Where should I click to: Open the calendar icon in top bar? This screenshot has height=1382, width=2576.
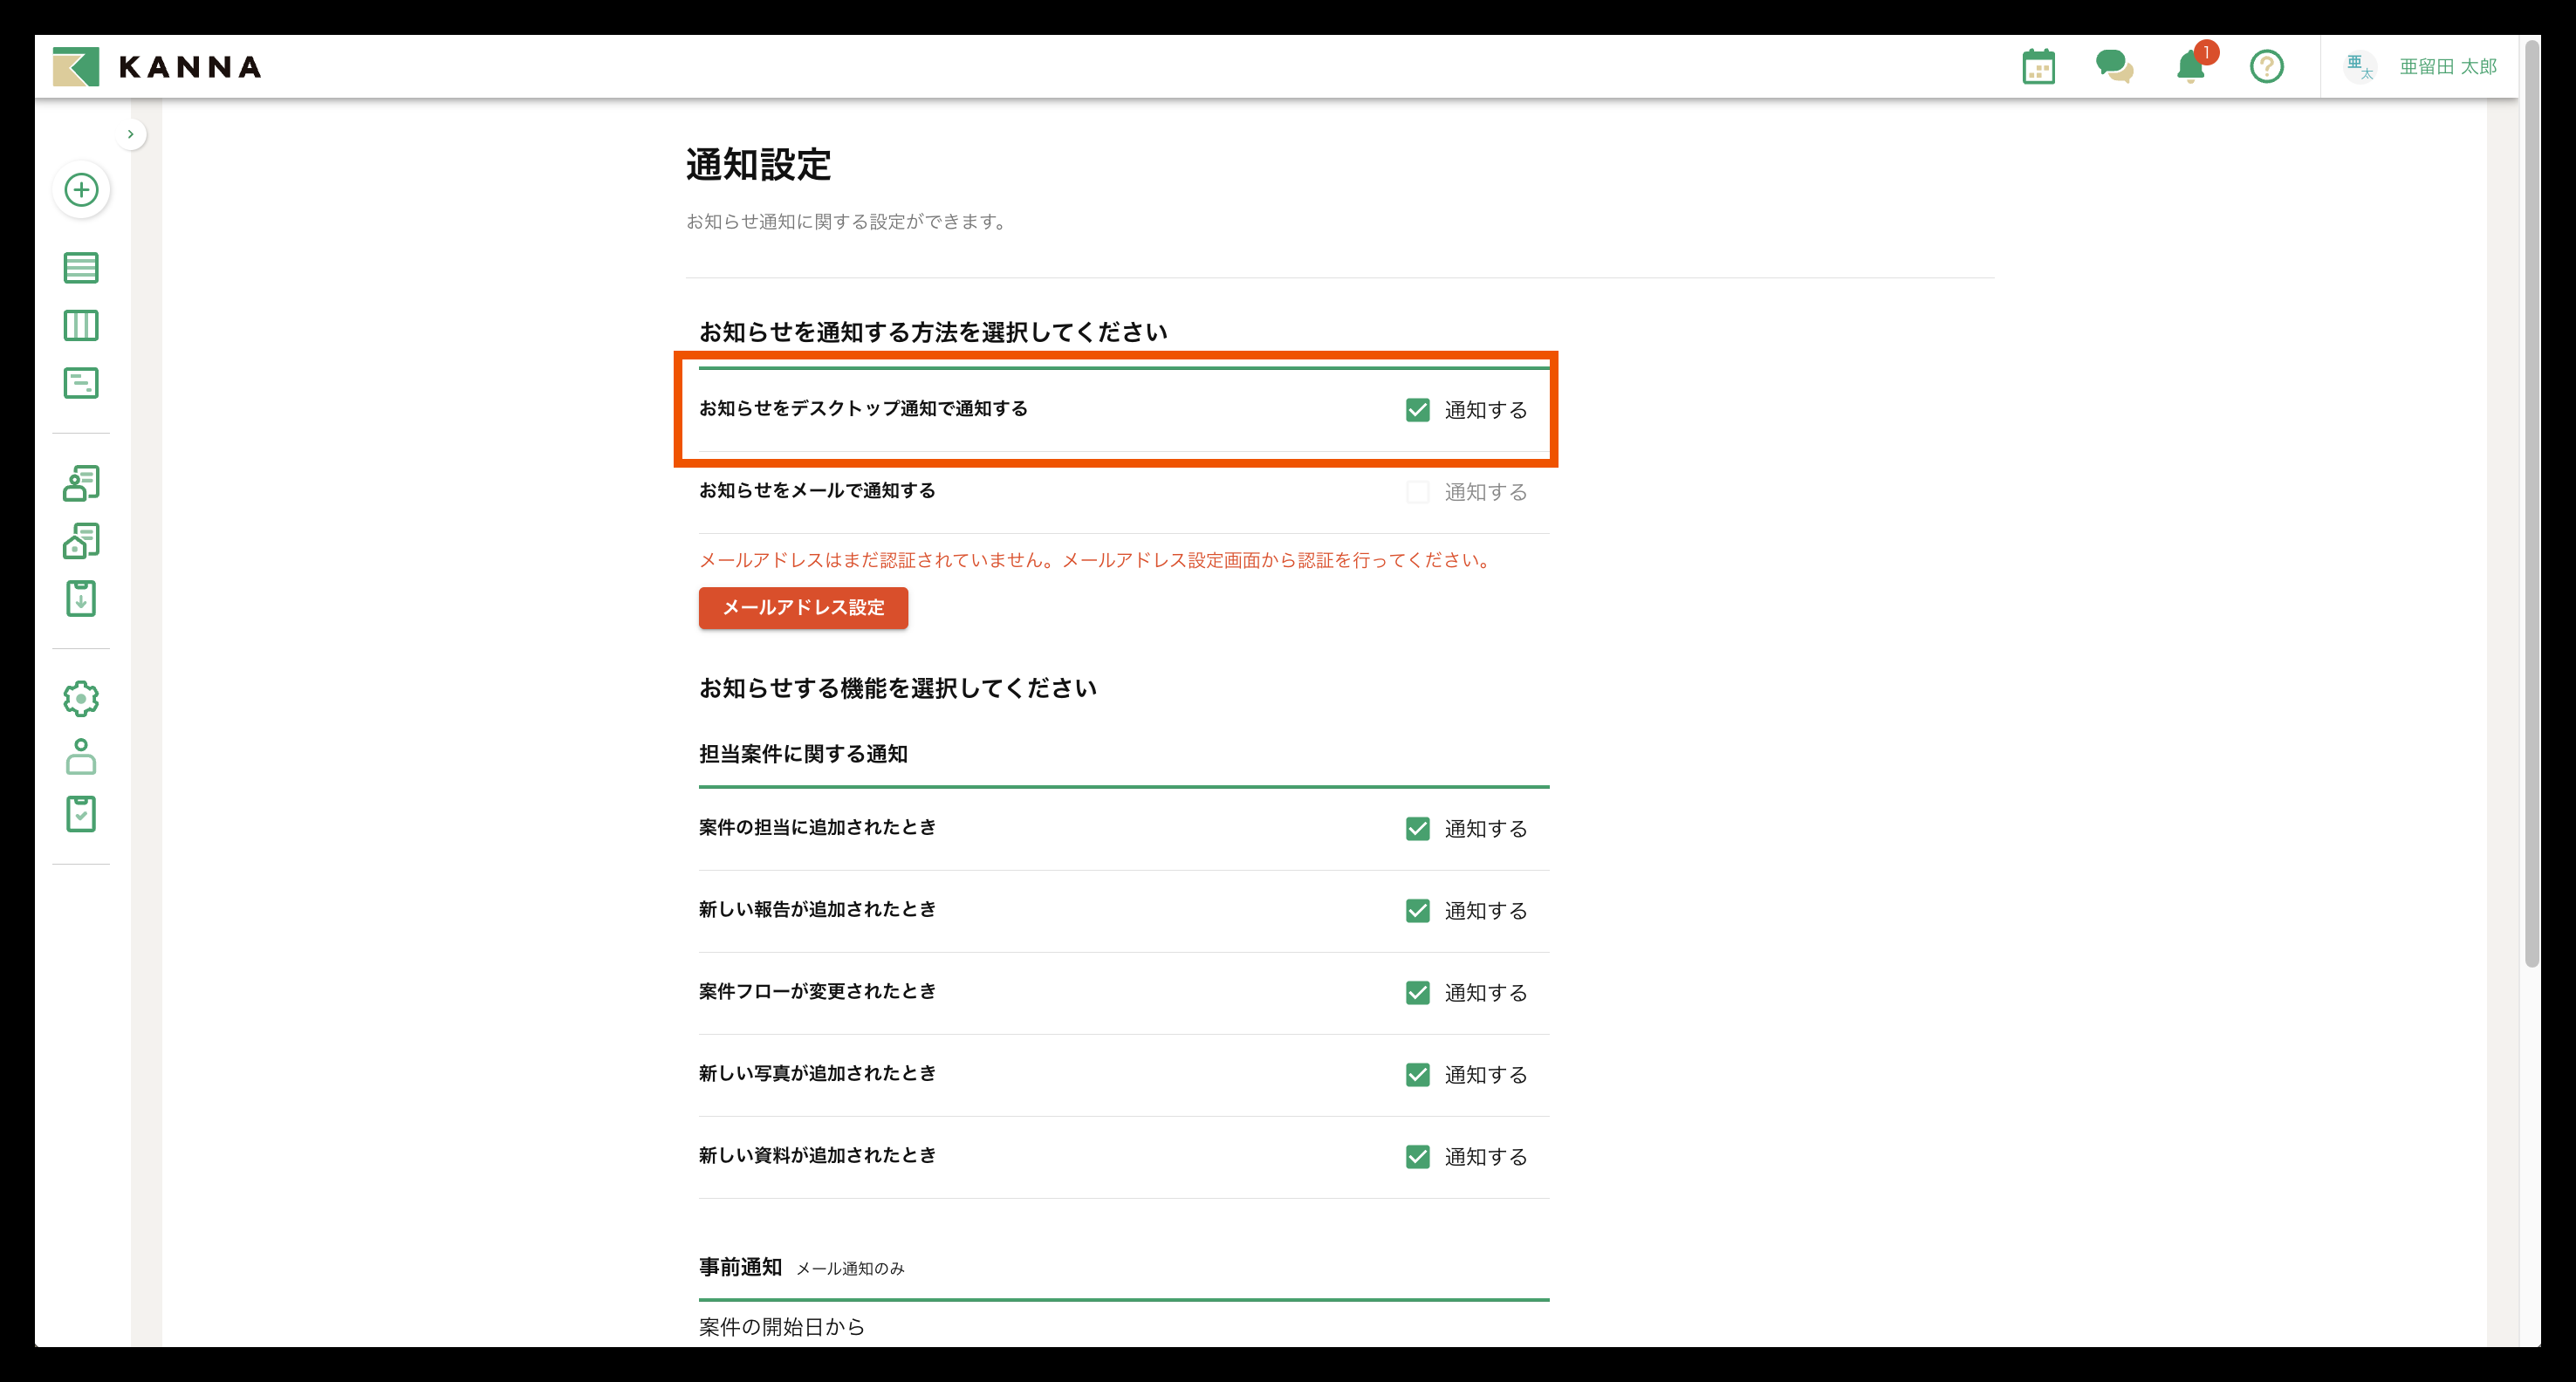[2038, 67]
